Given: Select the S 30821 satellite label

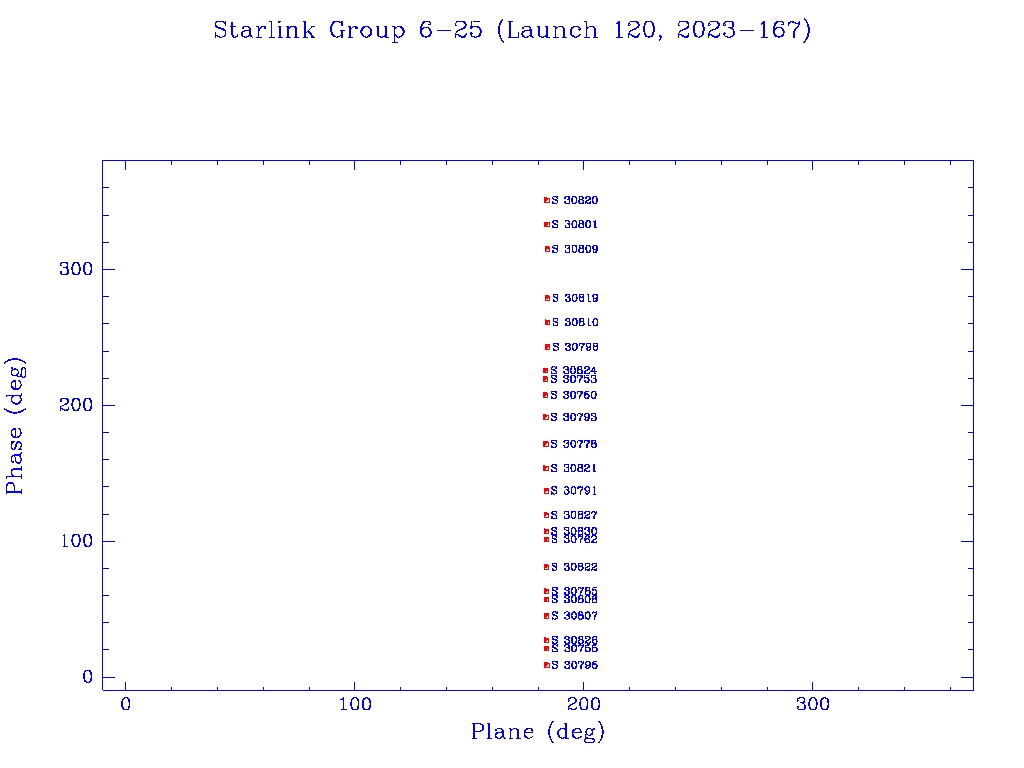Looking at the screenshot, I should coord(573,468).
